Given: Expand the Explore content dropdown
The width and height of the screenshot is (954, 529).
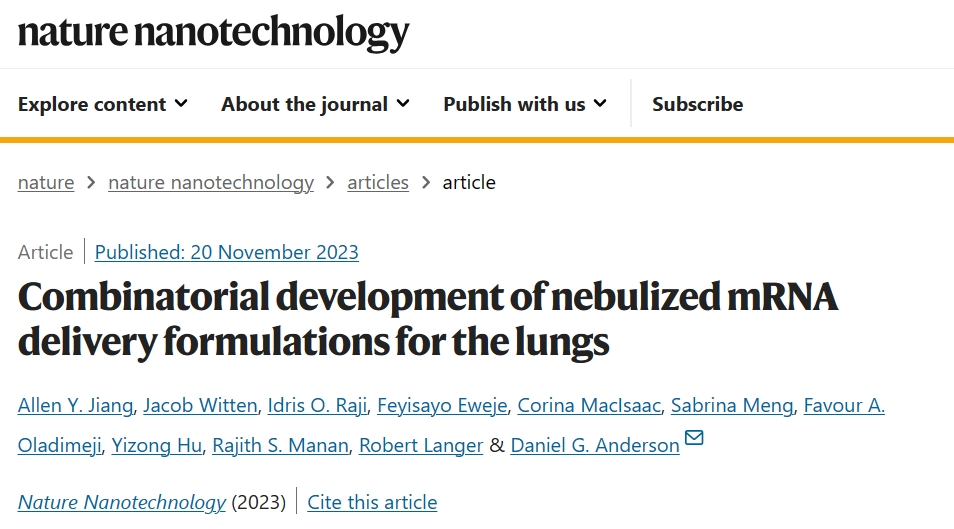Looking at the screenshot, I should 102,104.
